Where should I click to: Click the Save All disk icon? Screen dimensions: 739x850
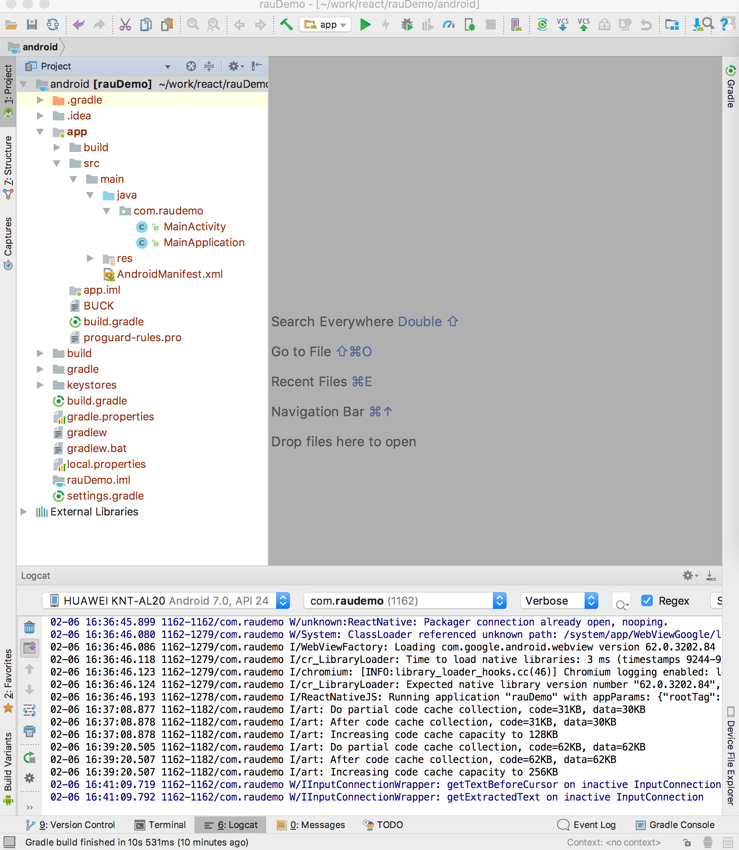(32, 25)
